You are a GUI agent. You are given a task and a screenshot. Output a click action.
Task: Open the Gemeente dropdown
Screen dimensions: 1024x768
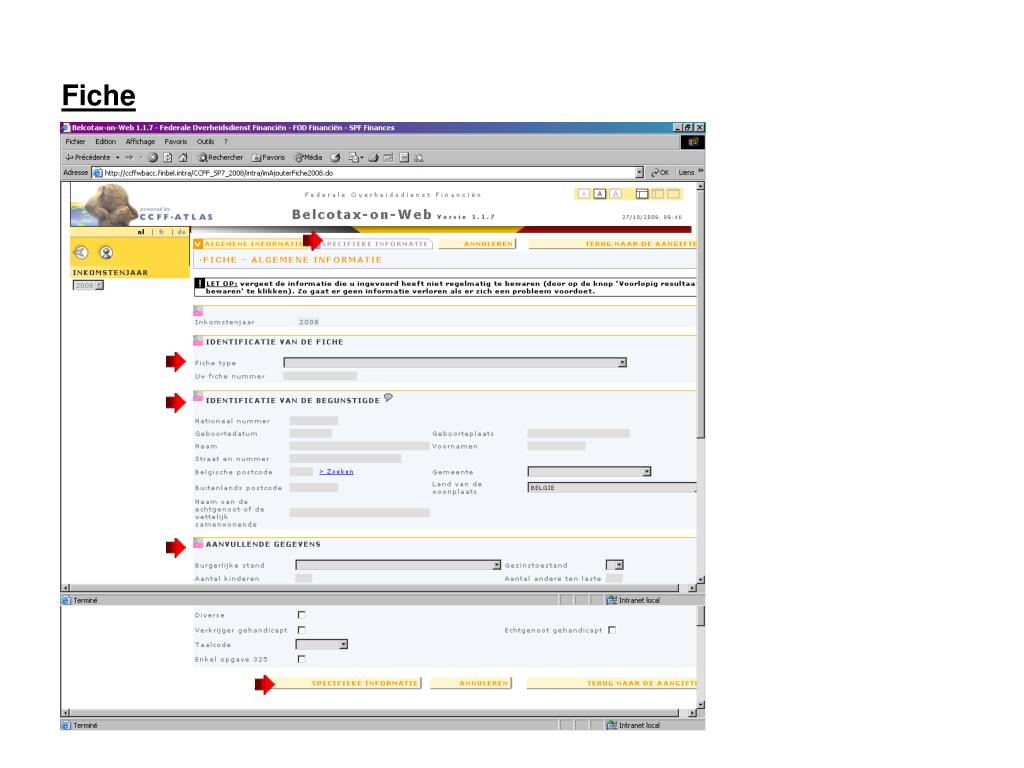coord(589,472)
